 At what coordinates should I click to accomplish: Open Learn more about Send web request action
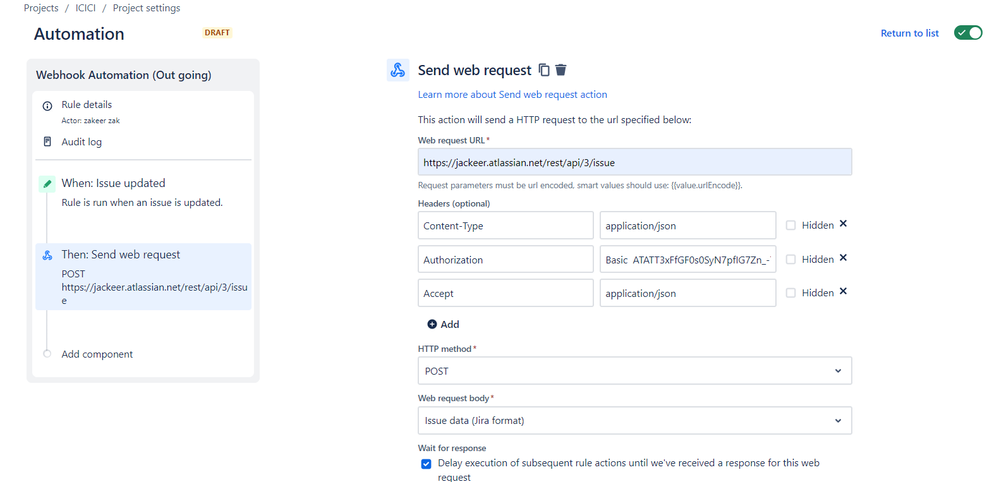click(x=512, y=95)
